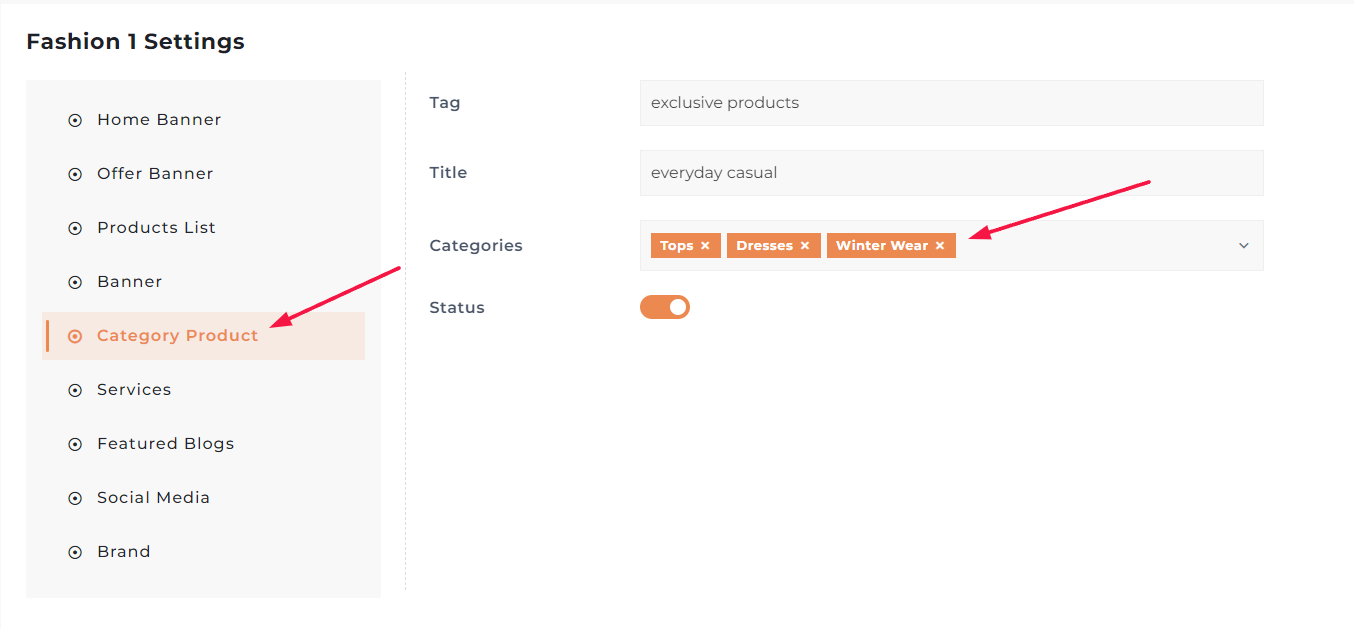
Task: Expand the Categories dropdown arrow
Action: (x=1244, y=246)
